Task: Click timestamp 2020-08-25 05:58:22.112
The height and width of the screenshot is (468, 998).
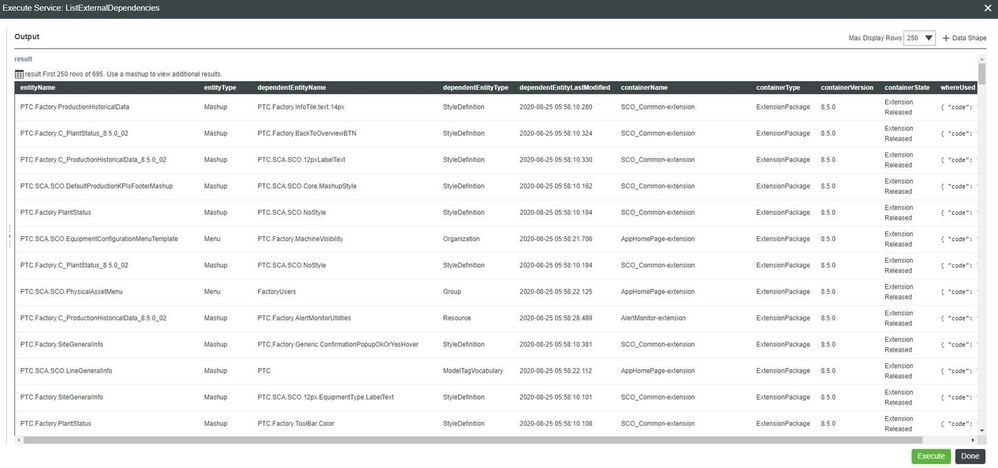Action: pos(556,371)
